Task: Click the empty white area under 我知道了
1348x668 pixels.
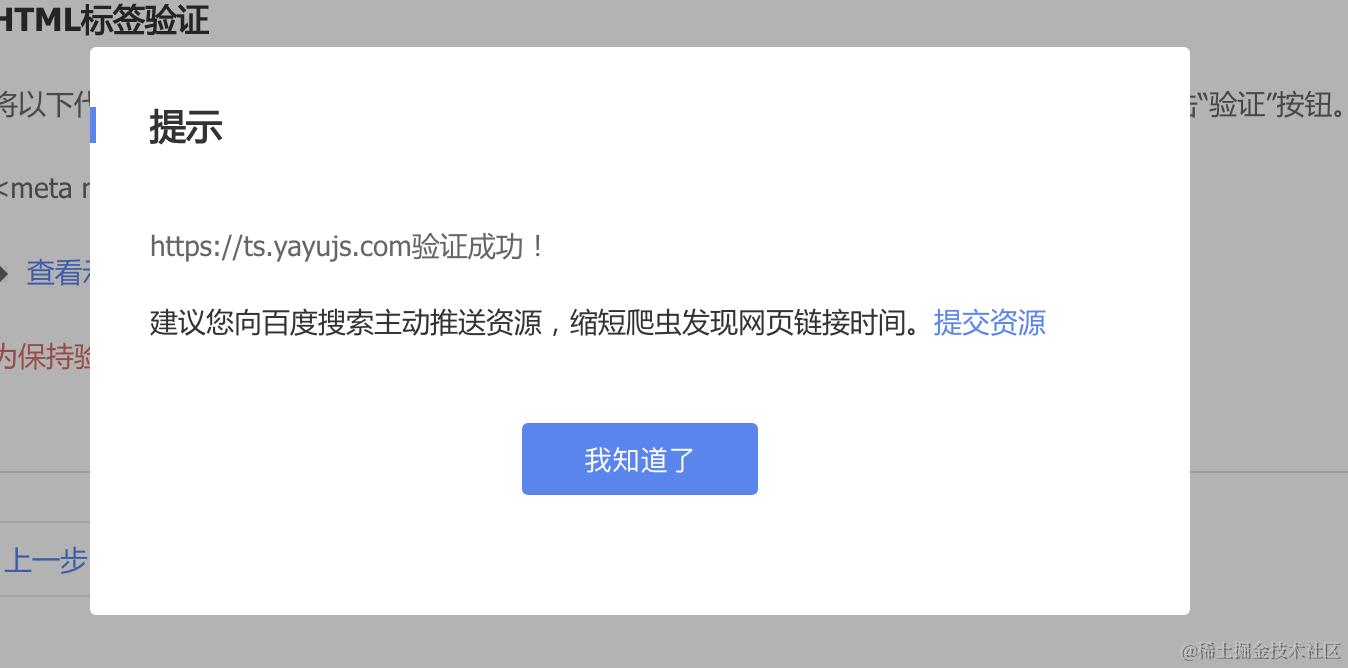Action: (640, 555)
